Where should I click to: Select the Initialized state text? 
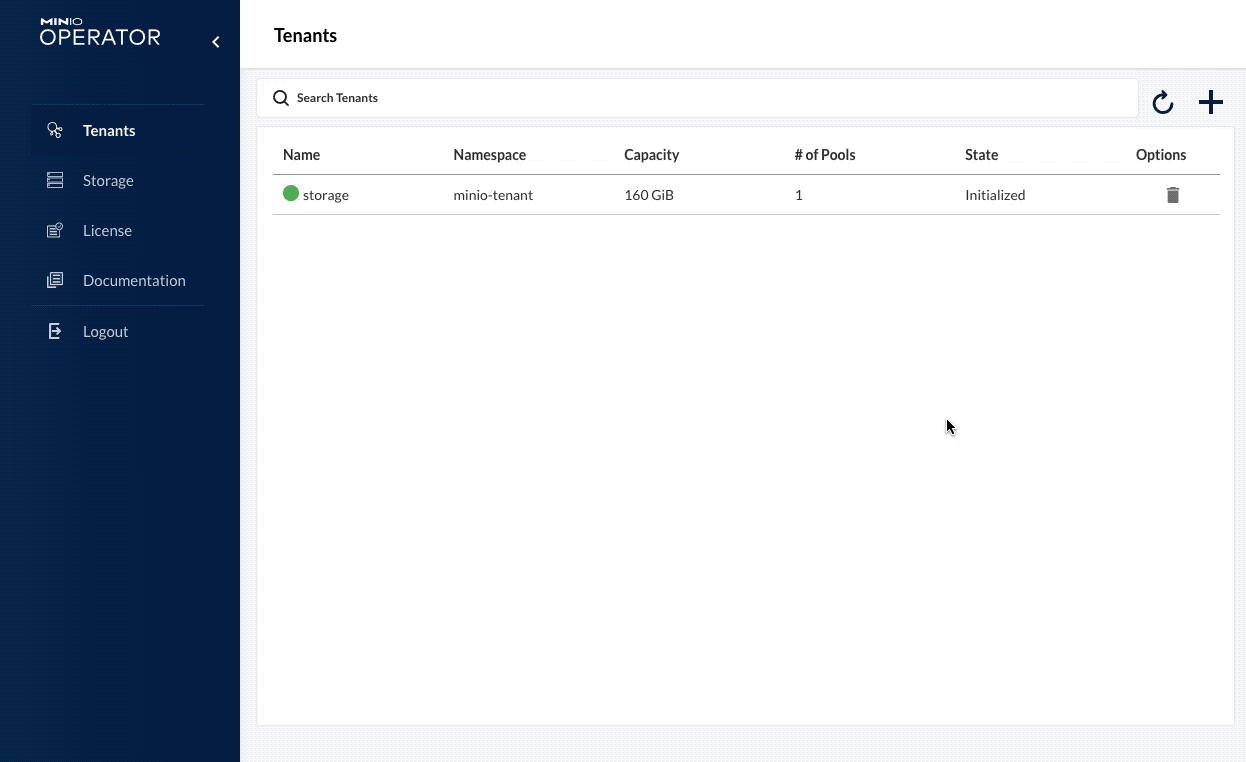pyautogui.click(x=995, y=195)
